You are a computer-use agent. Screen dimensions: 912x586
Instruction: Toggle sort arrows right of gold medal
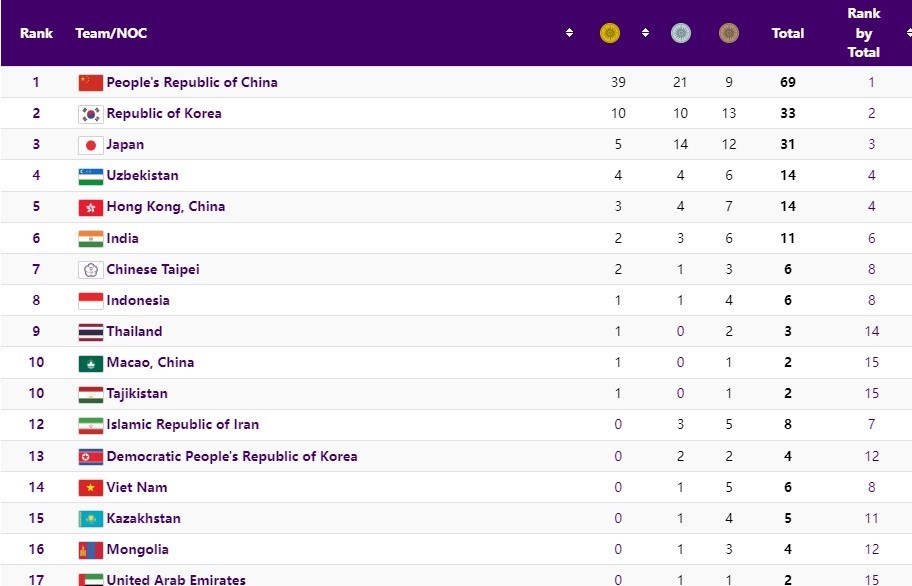[x=646, y=33]
